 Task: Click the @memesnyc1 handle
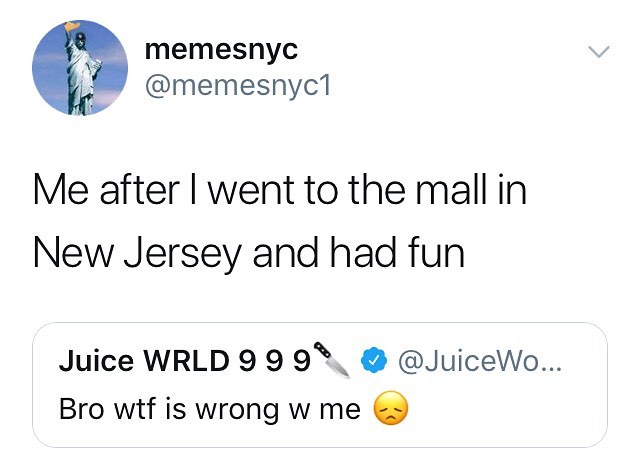pos(238,86)
